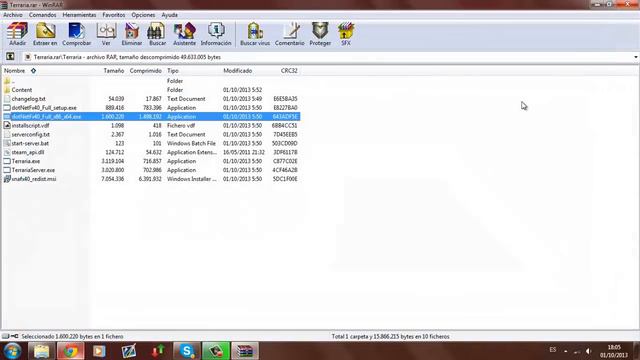Click the Comprobar toolbar icon
The image size is (640, 360).
point(76,34)
